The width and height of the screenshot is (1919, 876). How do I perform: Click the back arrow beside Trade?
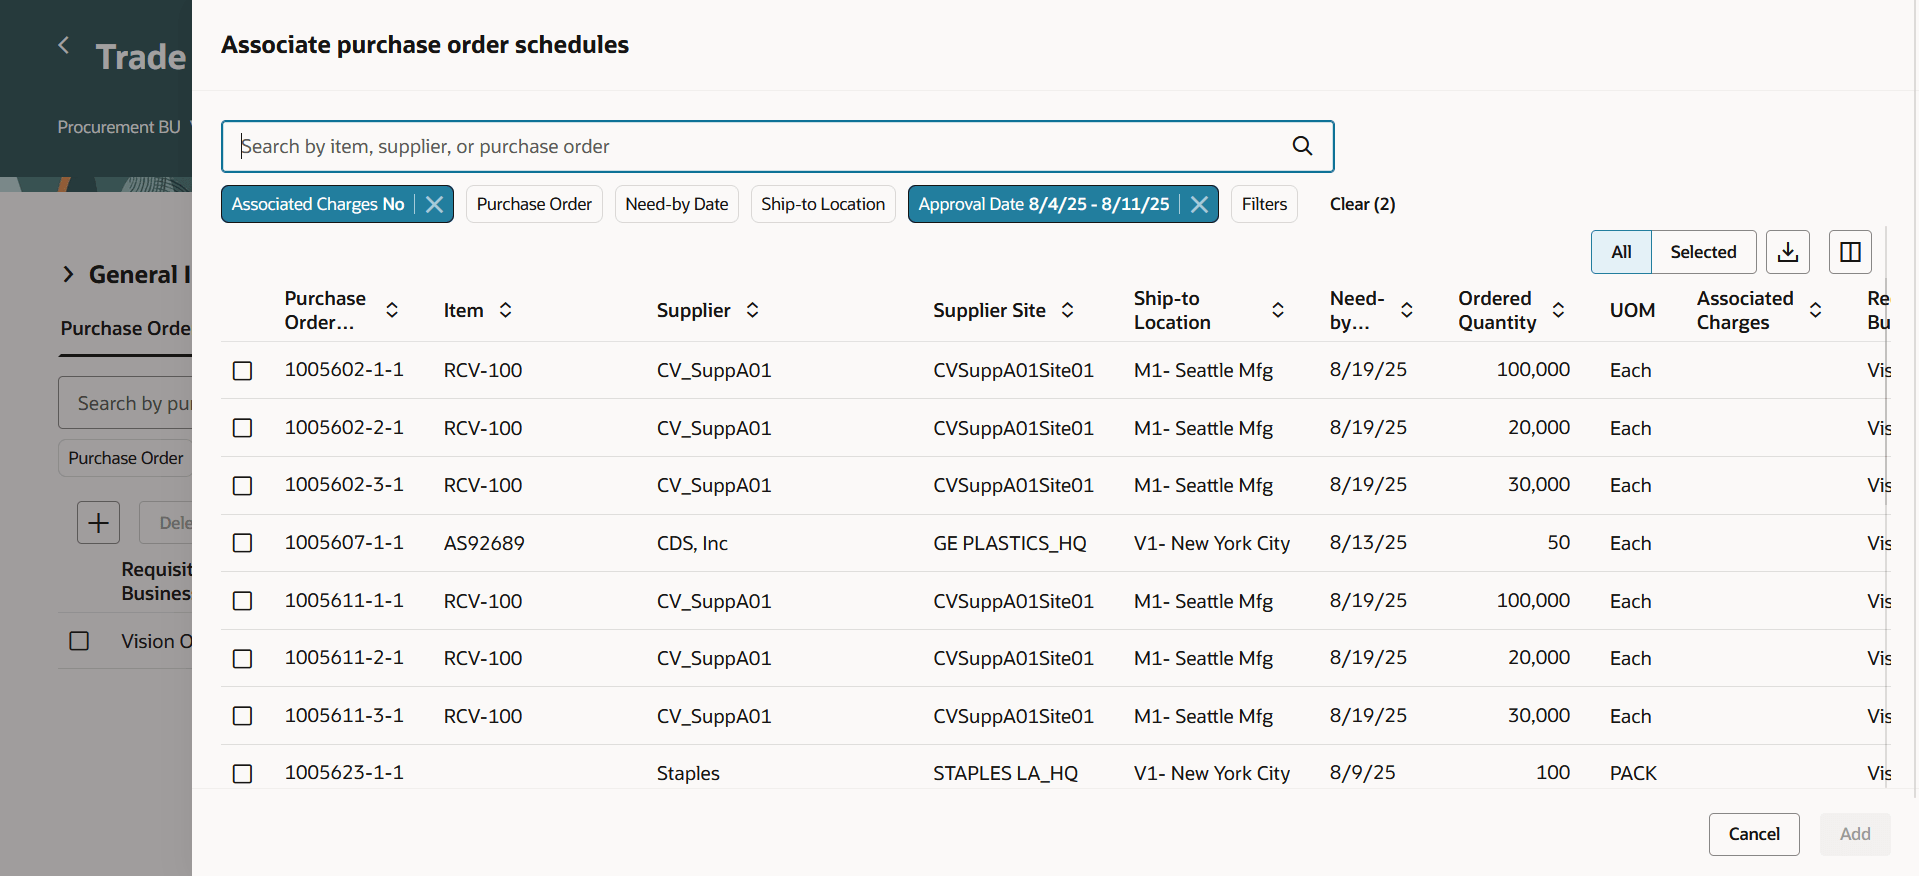point(64,45)
